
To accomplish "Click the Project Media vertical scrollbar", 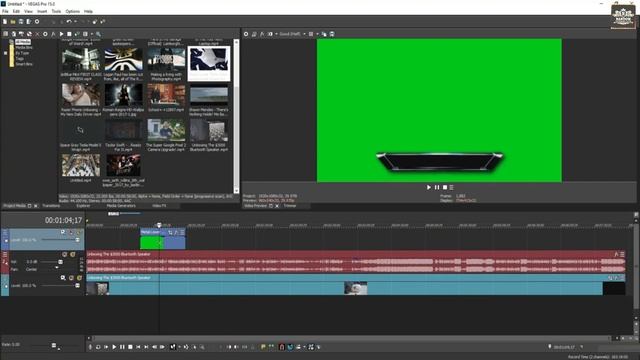I will pyautogui.click(x=236, y=116).
